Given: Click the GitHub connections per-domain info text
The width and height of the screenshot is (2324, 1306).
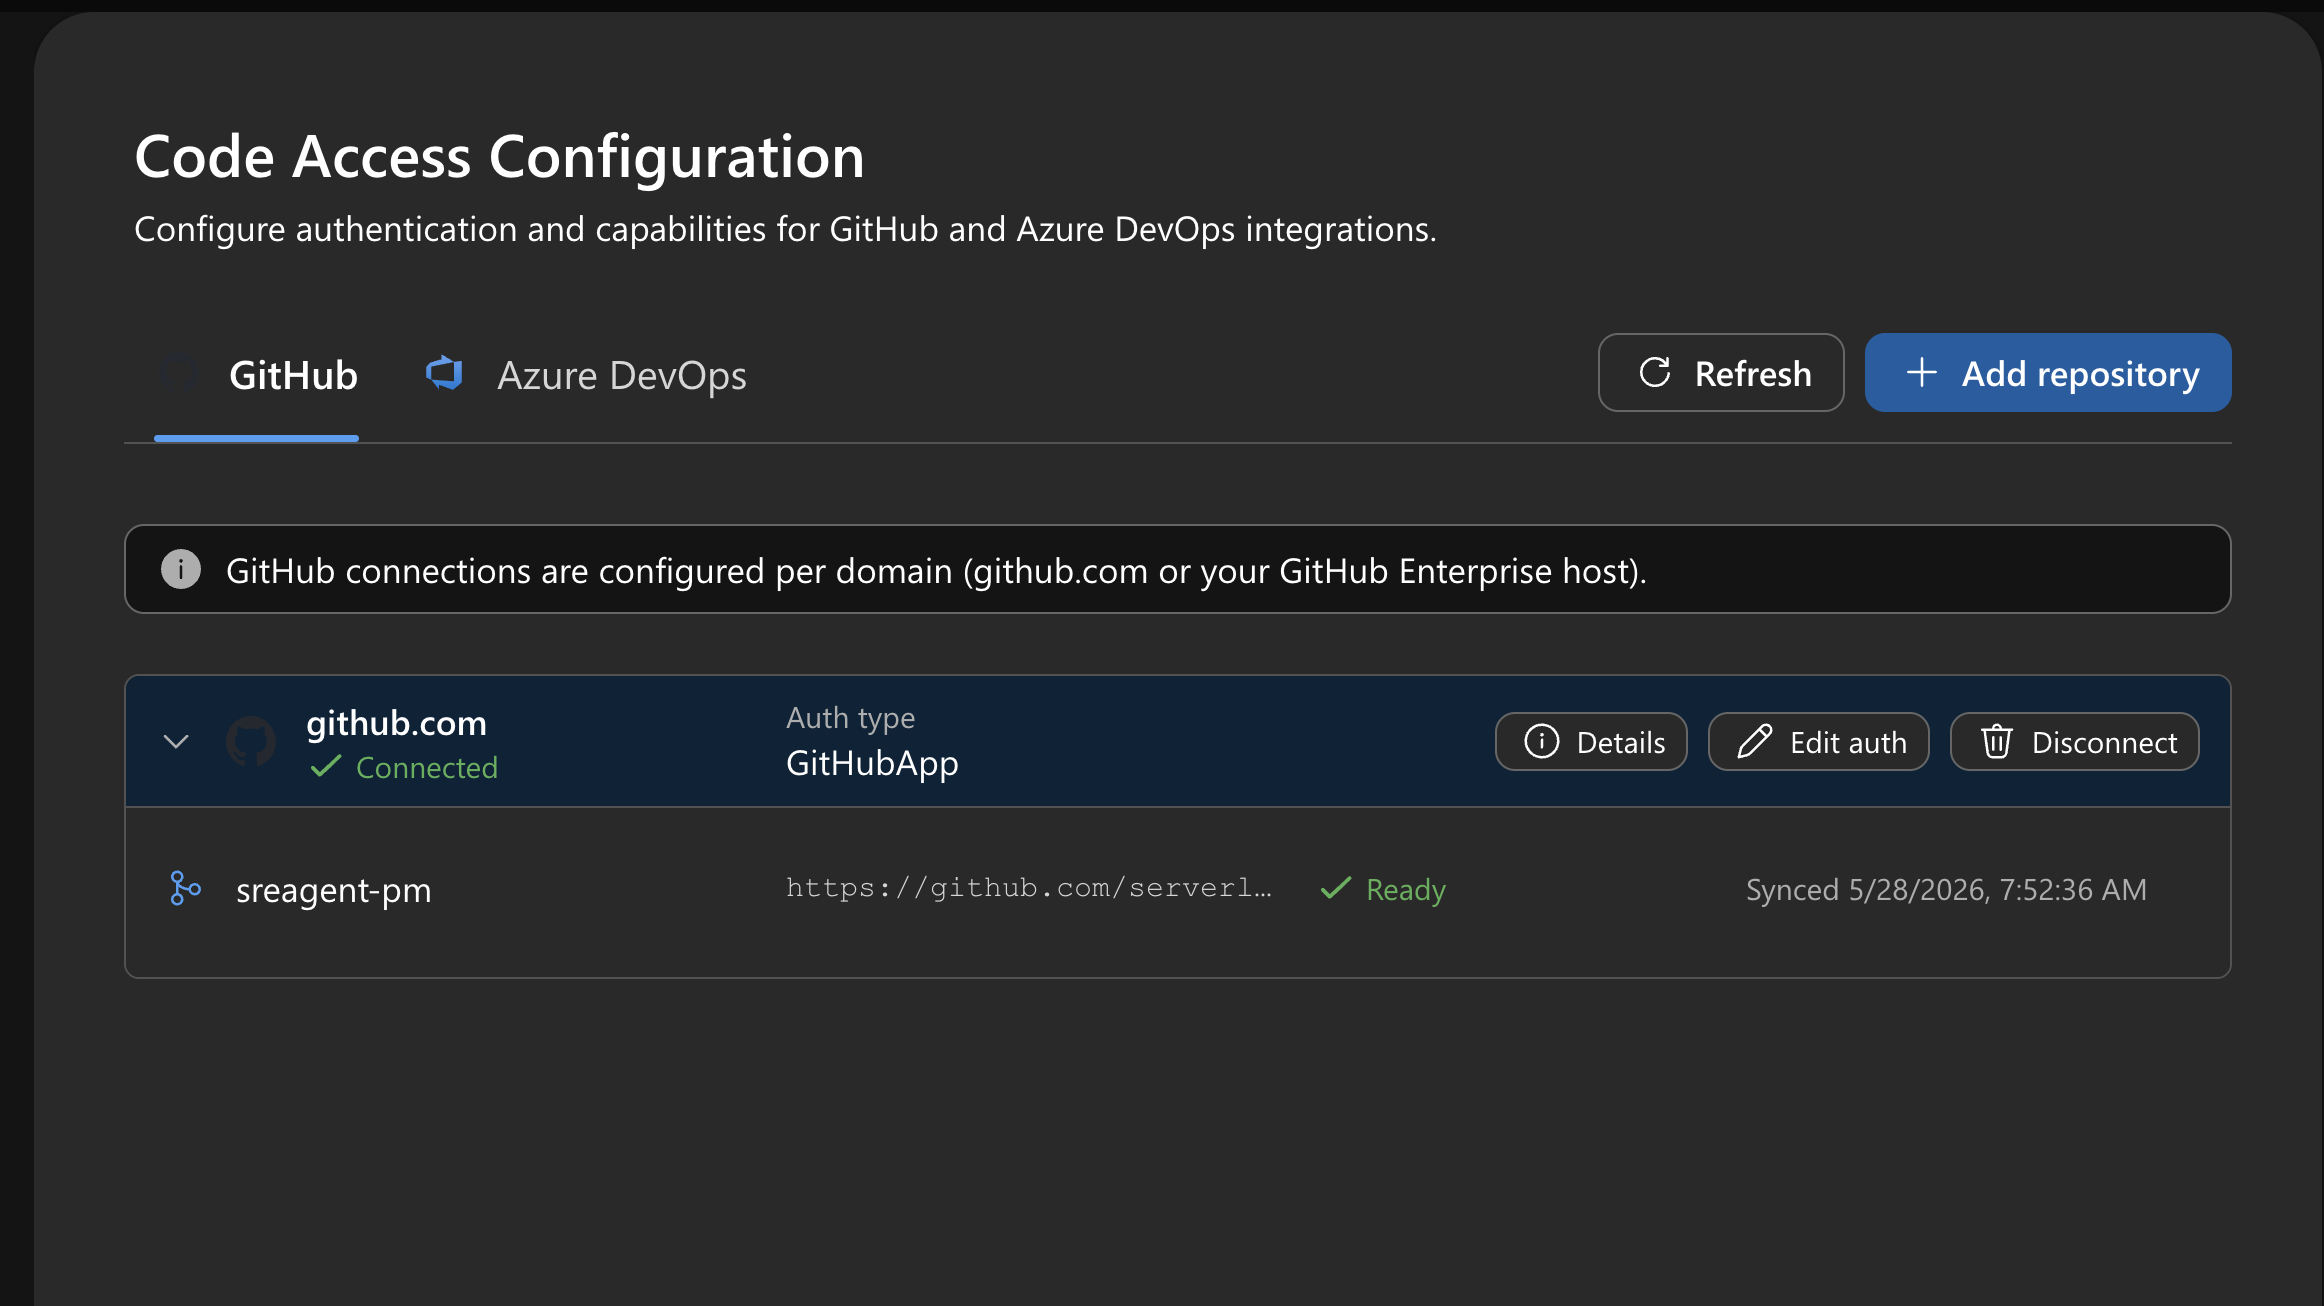Looking at the screenshot, I should click(936, 570).
